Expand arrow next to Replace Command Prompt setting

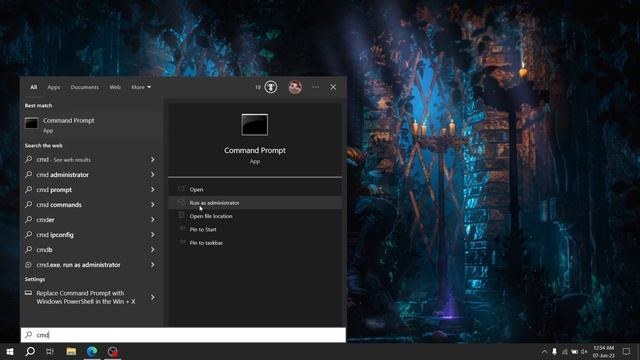(x=152, y=297)
